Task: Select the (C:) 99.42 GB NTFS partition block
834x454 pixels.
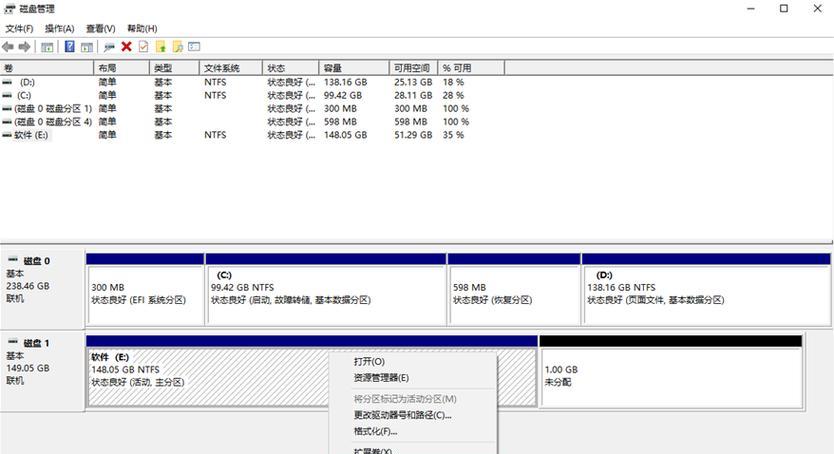Action: tap(326, 289)
